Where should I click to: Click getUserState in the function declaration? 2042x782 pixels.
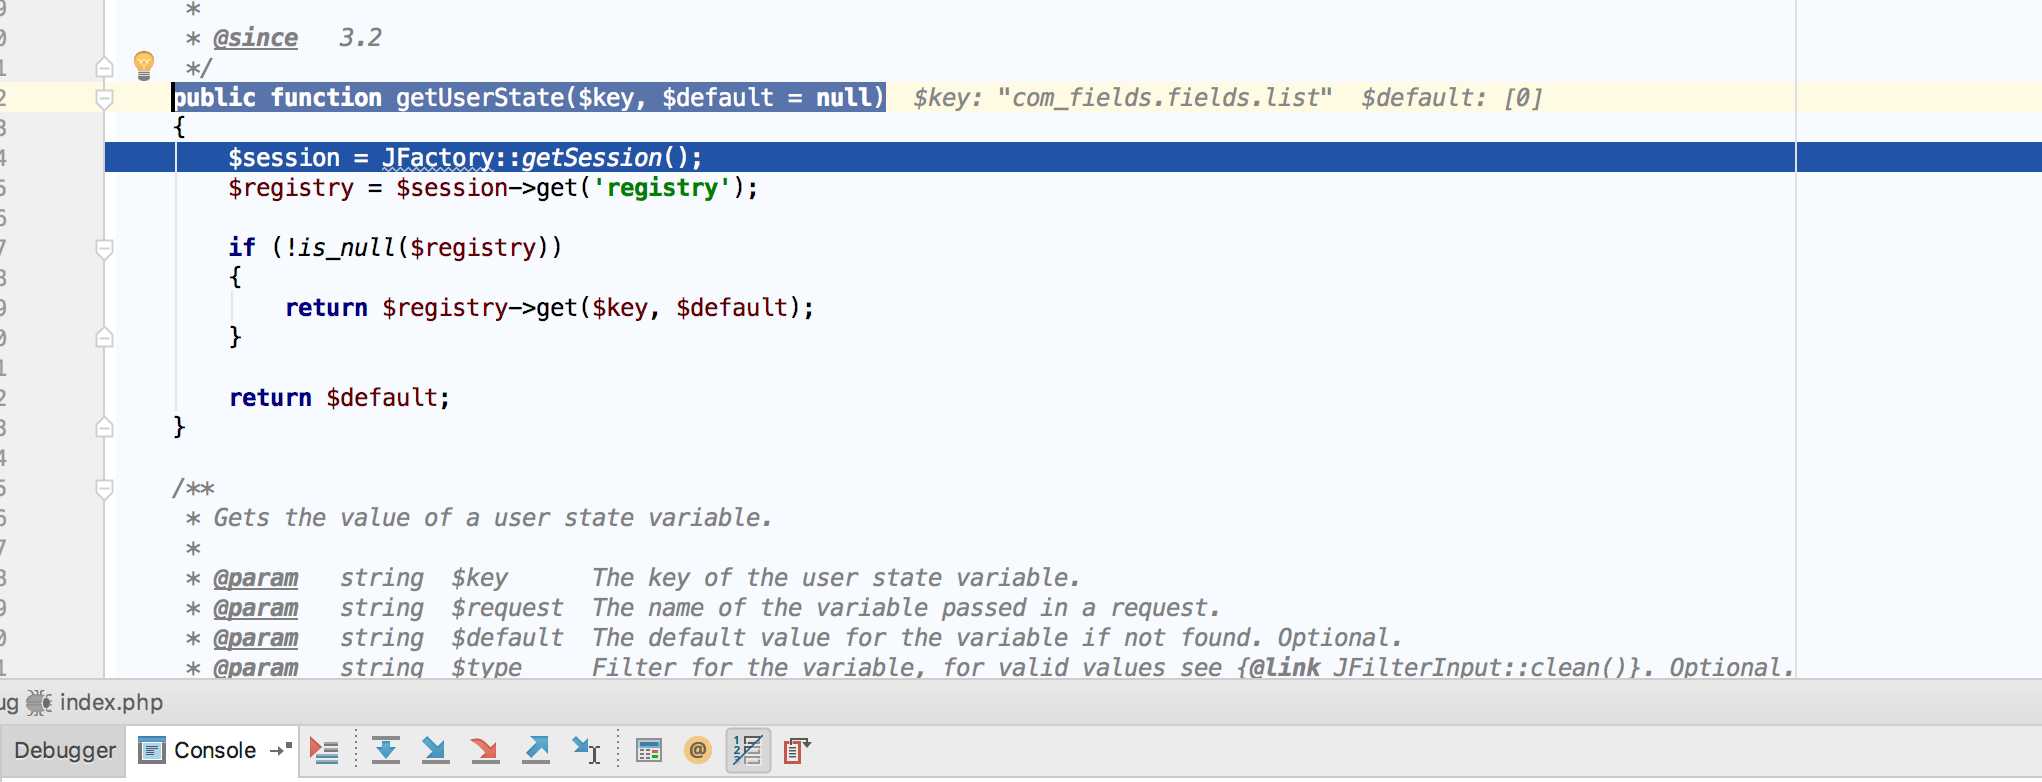[480, 98]
